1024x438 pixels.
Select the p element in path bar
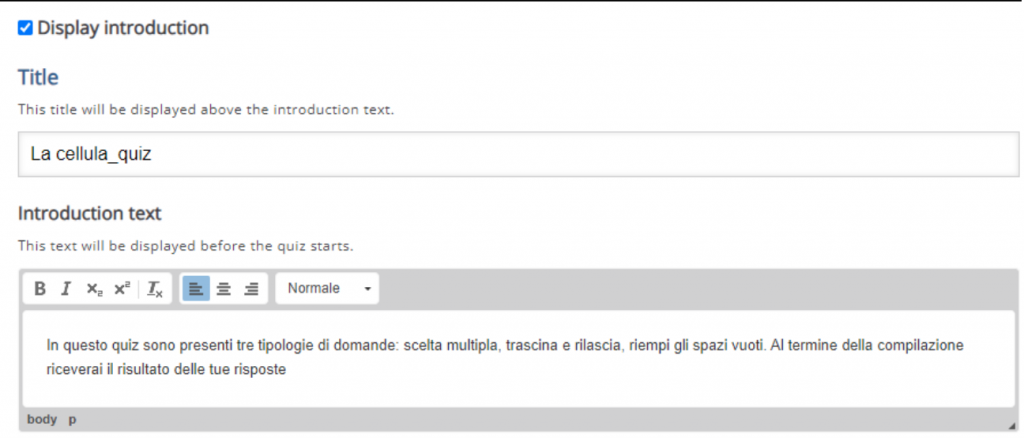tap(72, 420)
